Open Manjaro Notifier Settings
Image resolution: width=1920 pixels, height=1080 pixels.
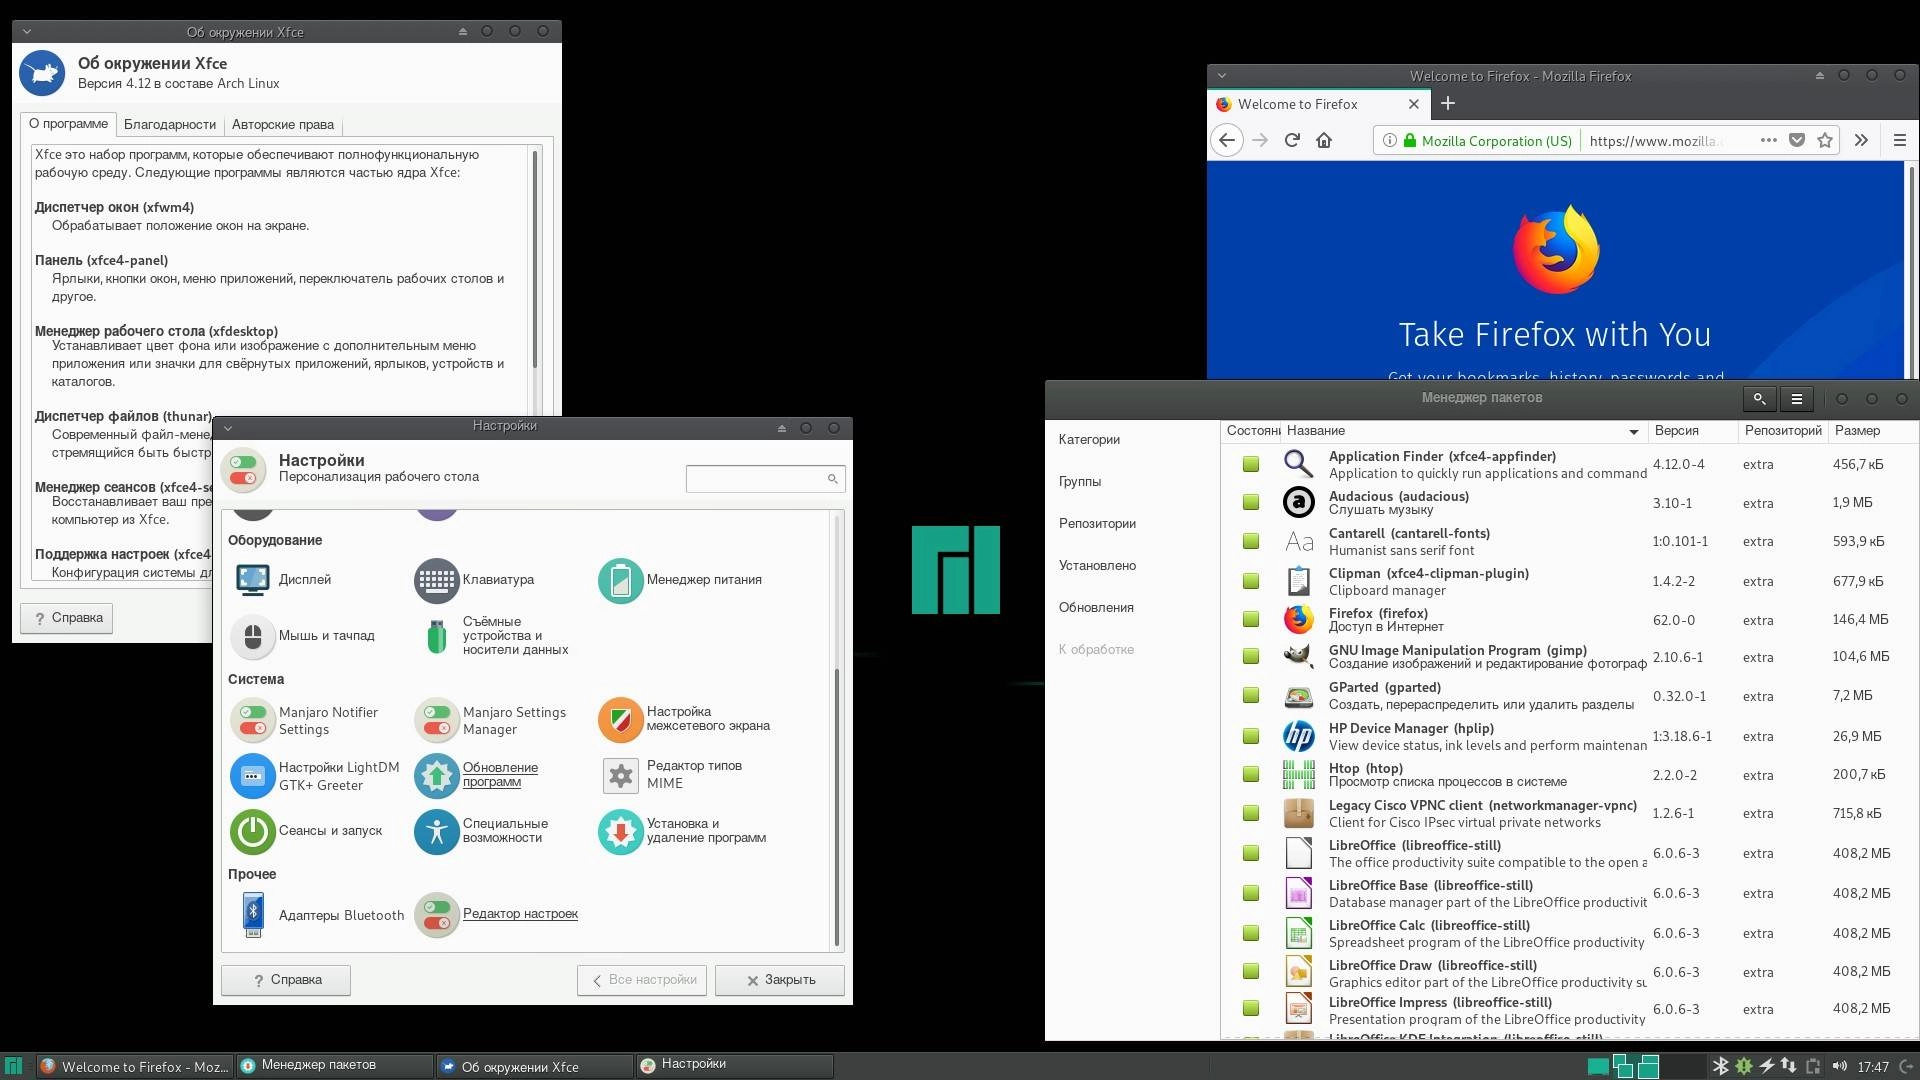306,720
